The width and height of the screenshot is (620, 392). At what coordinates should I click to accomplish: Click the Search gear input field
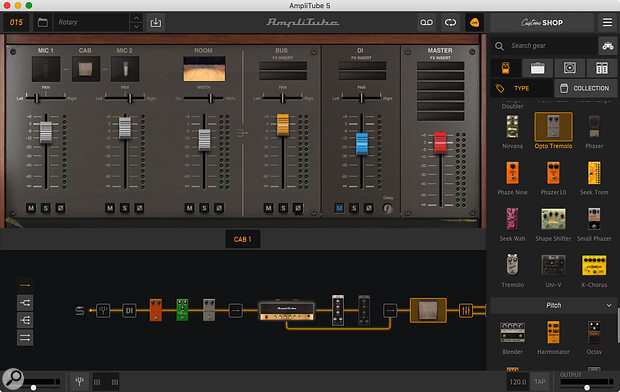(x=550, y=46)
